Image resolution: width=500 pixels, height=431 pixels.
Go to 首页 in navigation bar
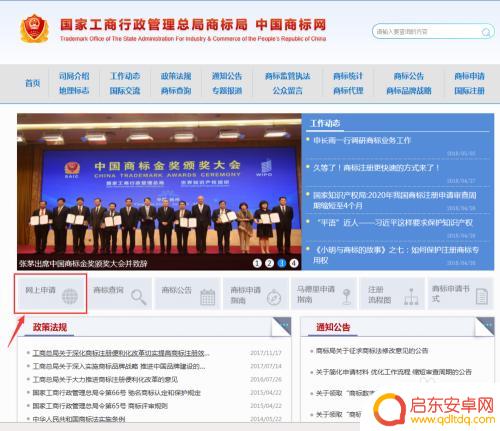click(x=33, y=83)
